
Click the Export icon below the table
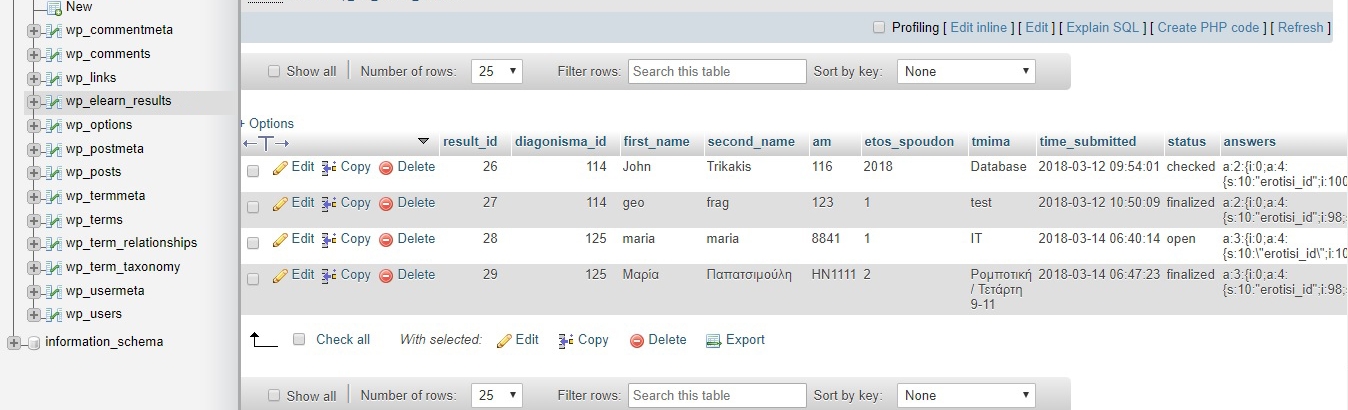[x=713, y=341]
